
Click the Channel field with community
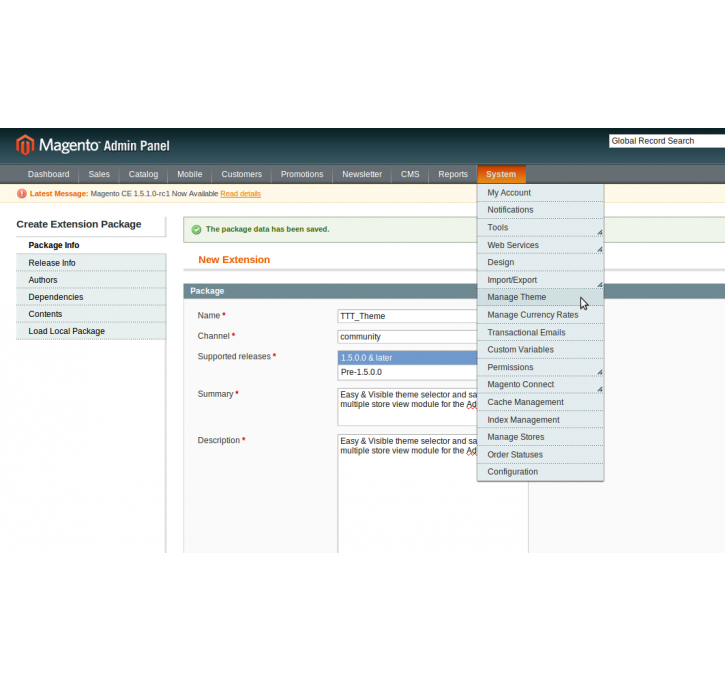(x=407, y=337)
